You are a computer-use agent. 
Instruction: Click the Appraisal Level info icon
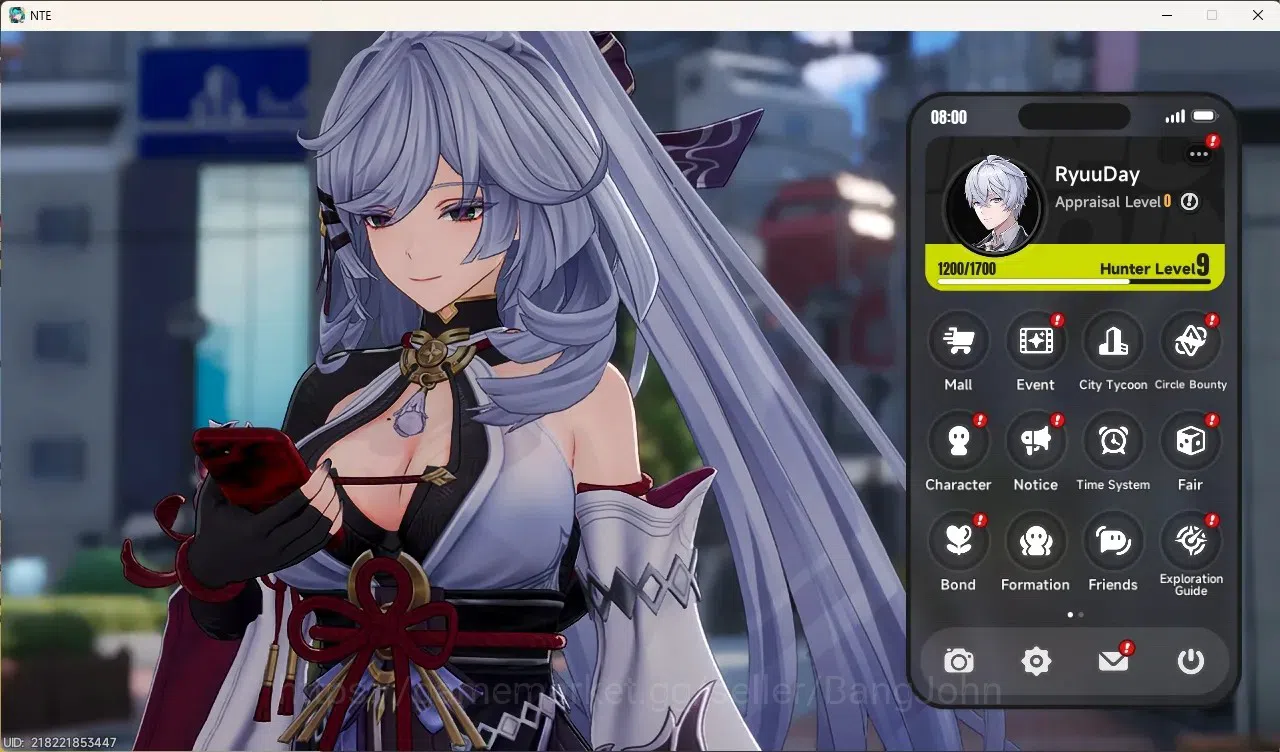(1189, 202)
